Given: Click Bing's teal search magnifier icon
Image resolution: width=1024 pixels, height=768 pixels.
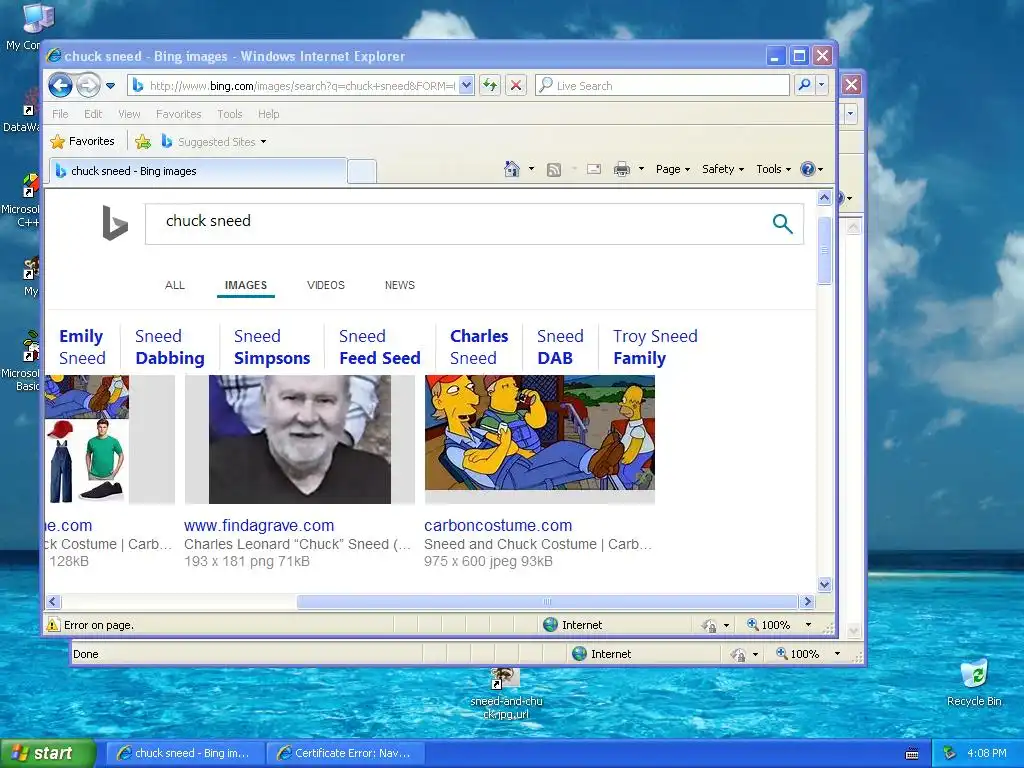Looking at the screenshot, I should tap(782, 223).
